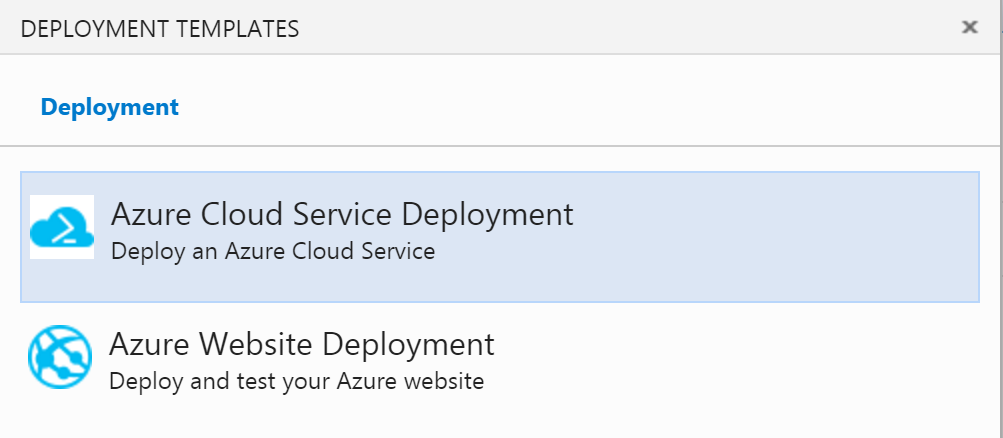Image resolution: width=1003 pixels, height=438 pixels.
Task: Click the DEPLOYMENT TEMPLATES header title
Action: coord(160,29)
